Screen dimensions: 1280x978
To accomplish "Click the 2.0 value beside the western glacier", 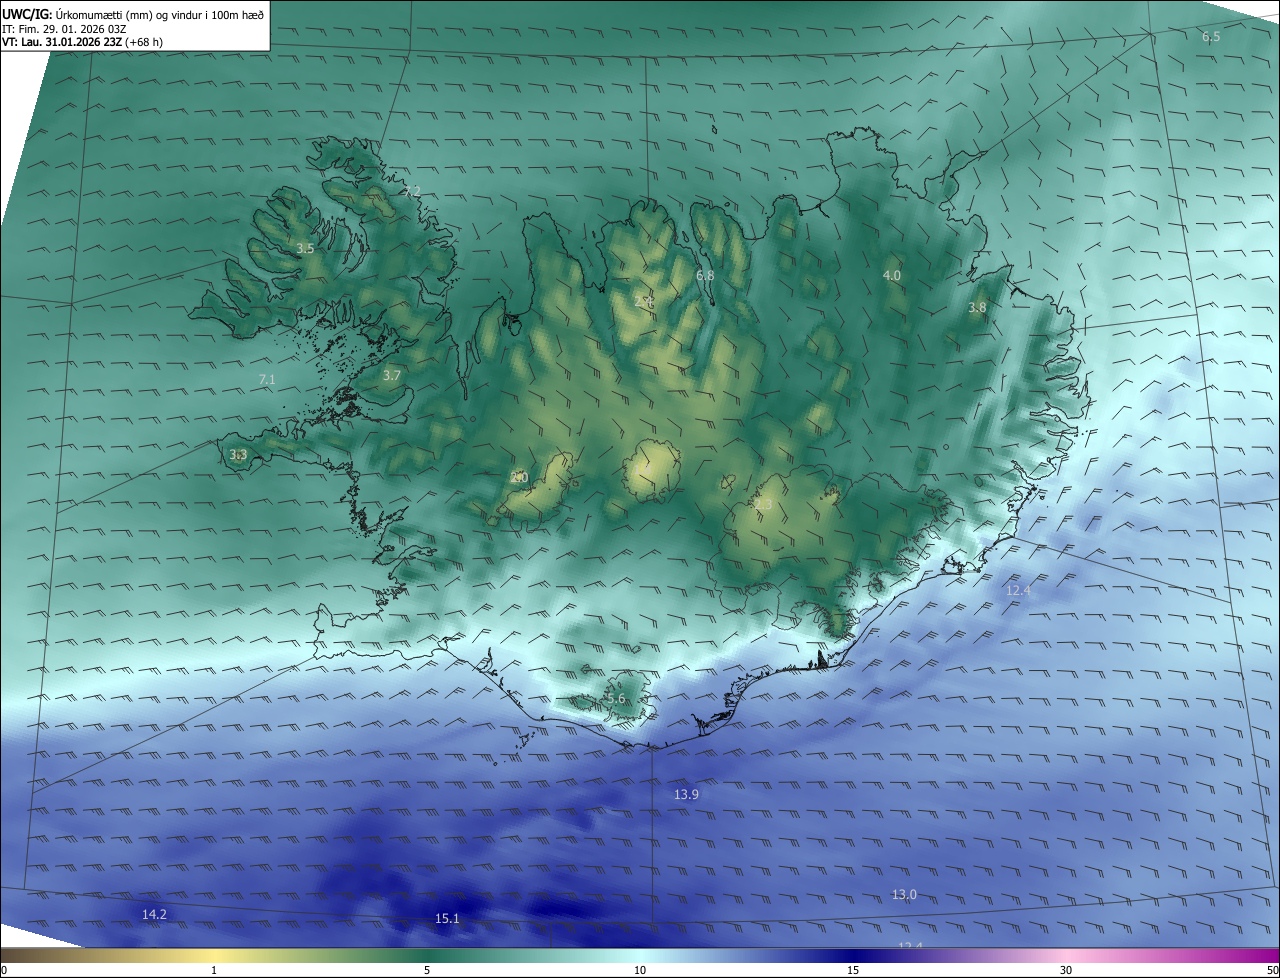I will coord(519,478).
